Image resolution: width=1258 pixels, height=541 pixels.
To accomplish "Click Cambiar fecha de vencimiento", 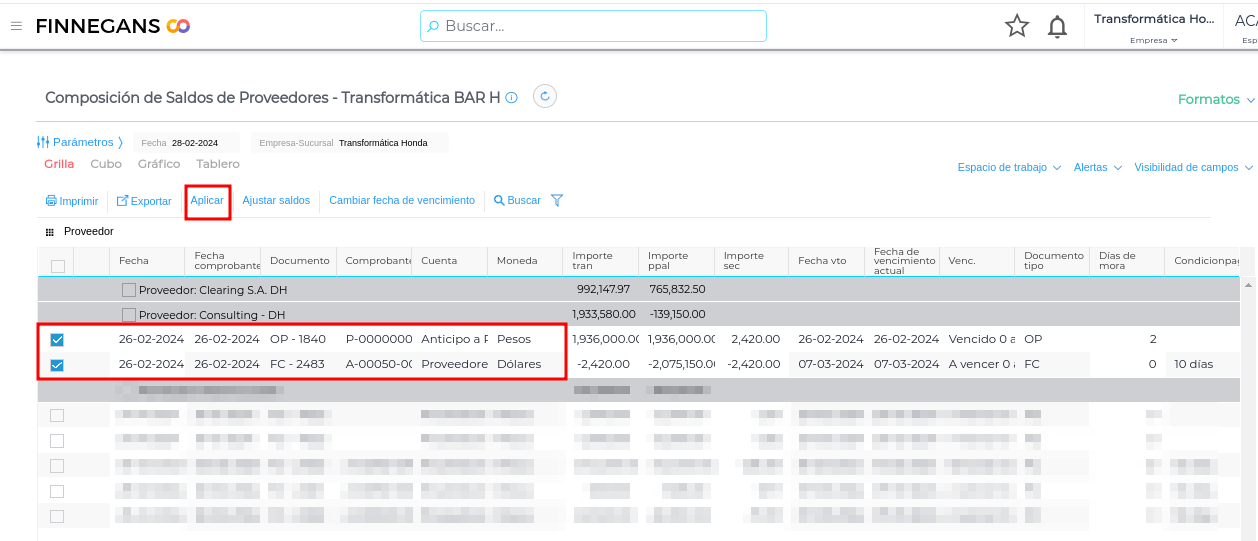I will coord(402,200).
